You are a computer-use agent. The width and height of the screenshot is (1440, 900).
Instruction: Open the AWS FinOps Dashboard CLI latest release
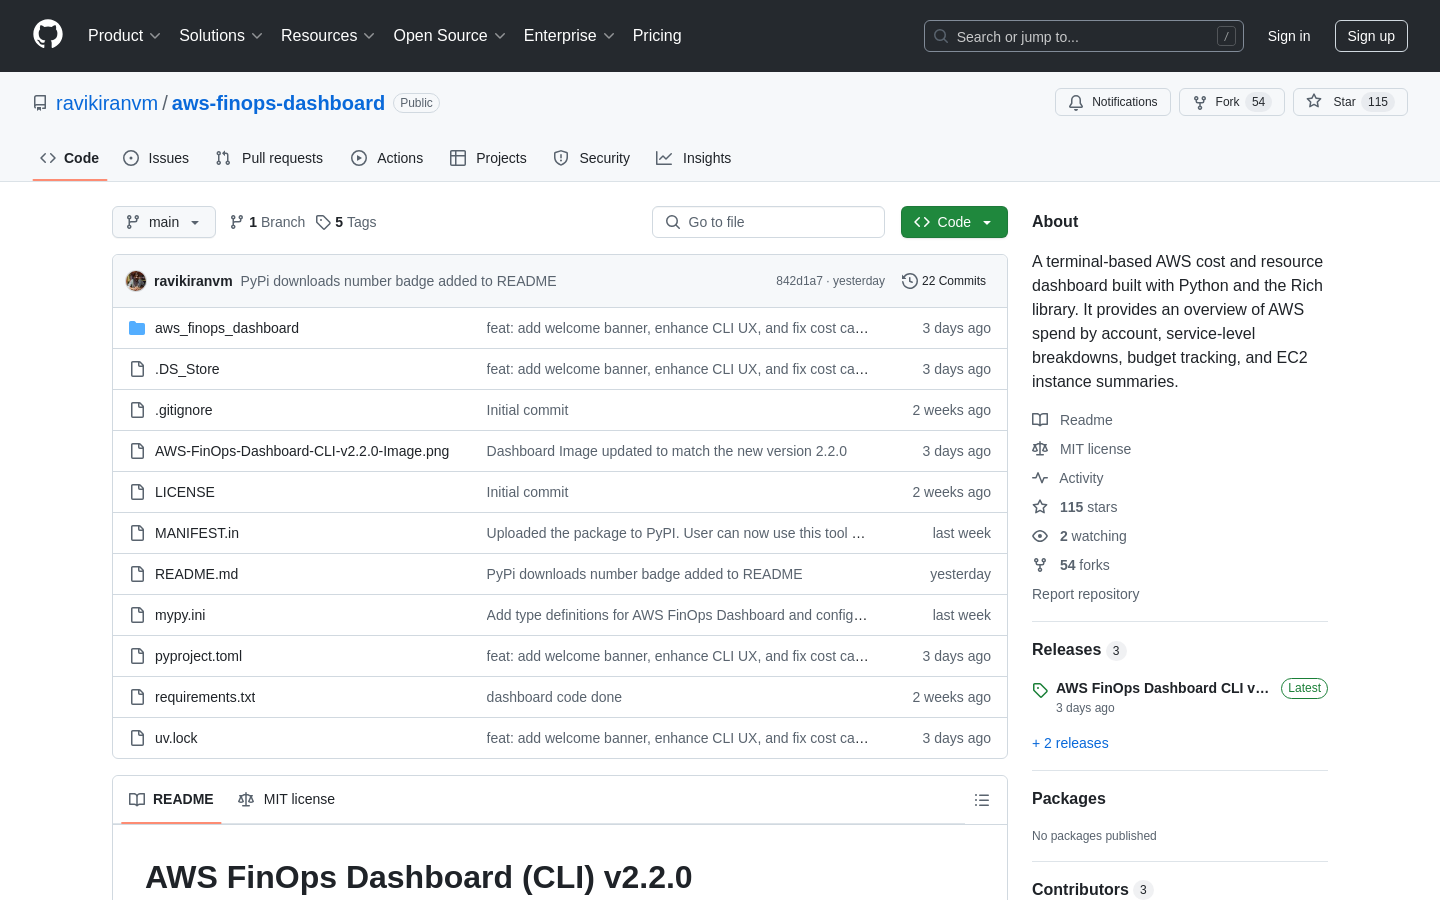[x=1162, y=688]
